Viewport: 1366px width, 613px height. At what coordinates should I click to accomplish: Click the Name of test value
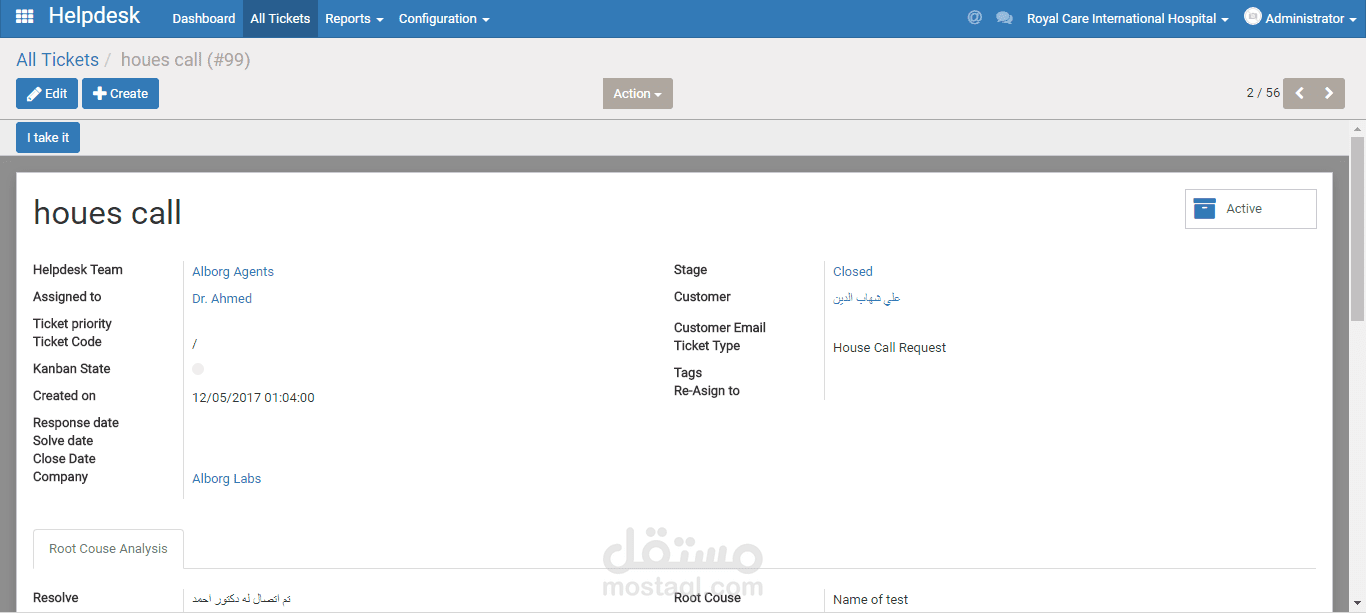871,599
